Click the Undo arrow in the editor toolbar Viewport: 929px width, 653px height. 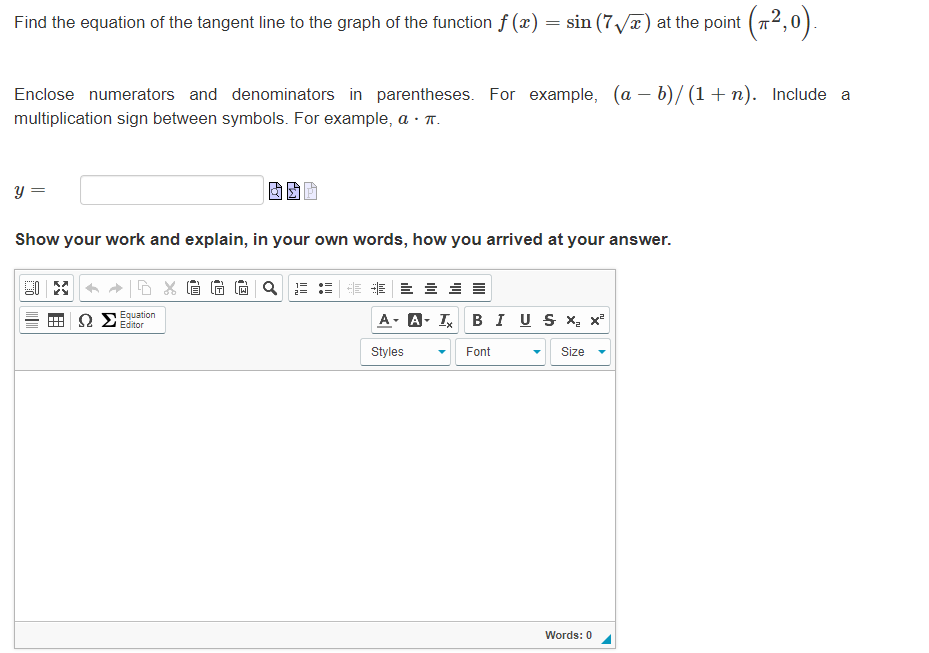[x=91, y=288]
